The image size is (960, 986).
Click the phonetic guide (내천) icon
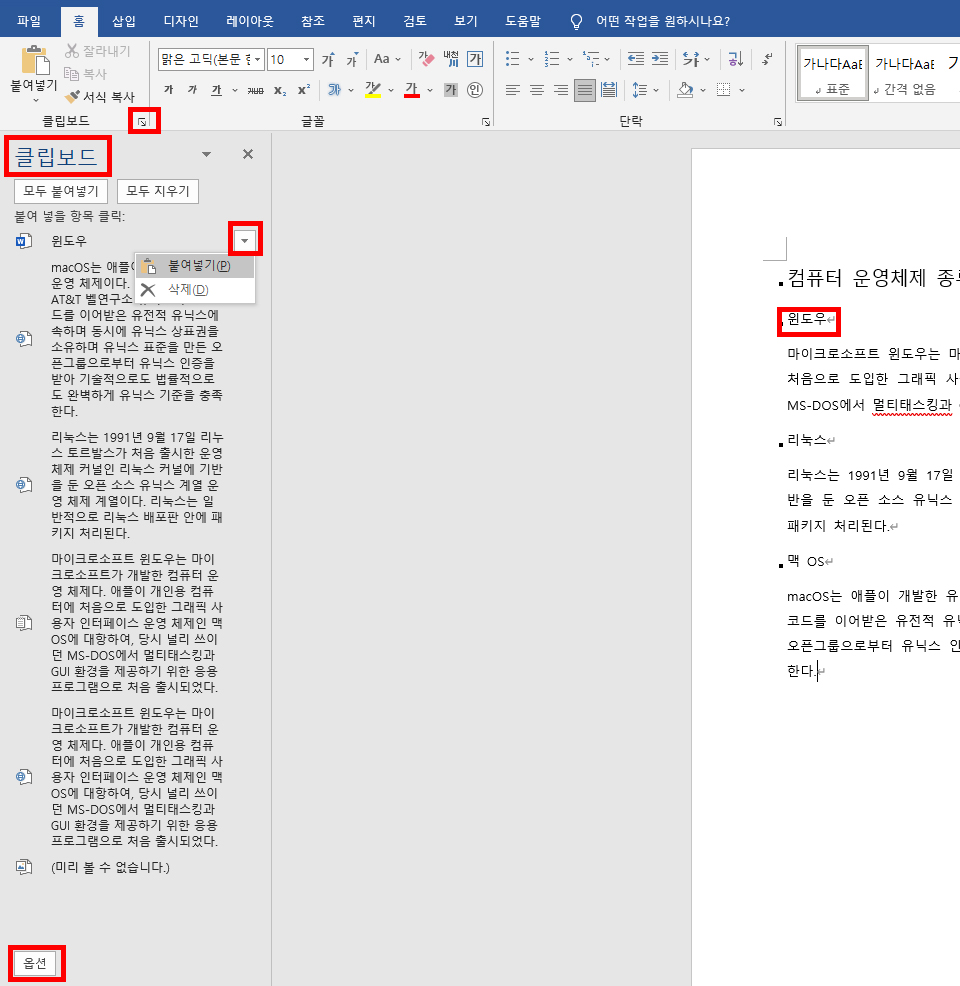[x=451, y=60]
